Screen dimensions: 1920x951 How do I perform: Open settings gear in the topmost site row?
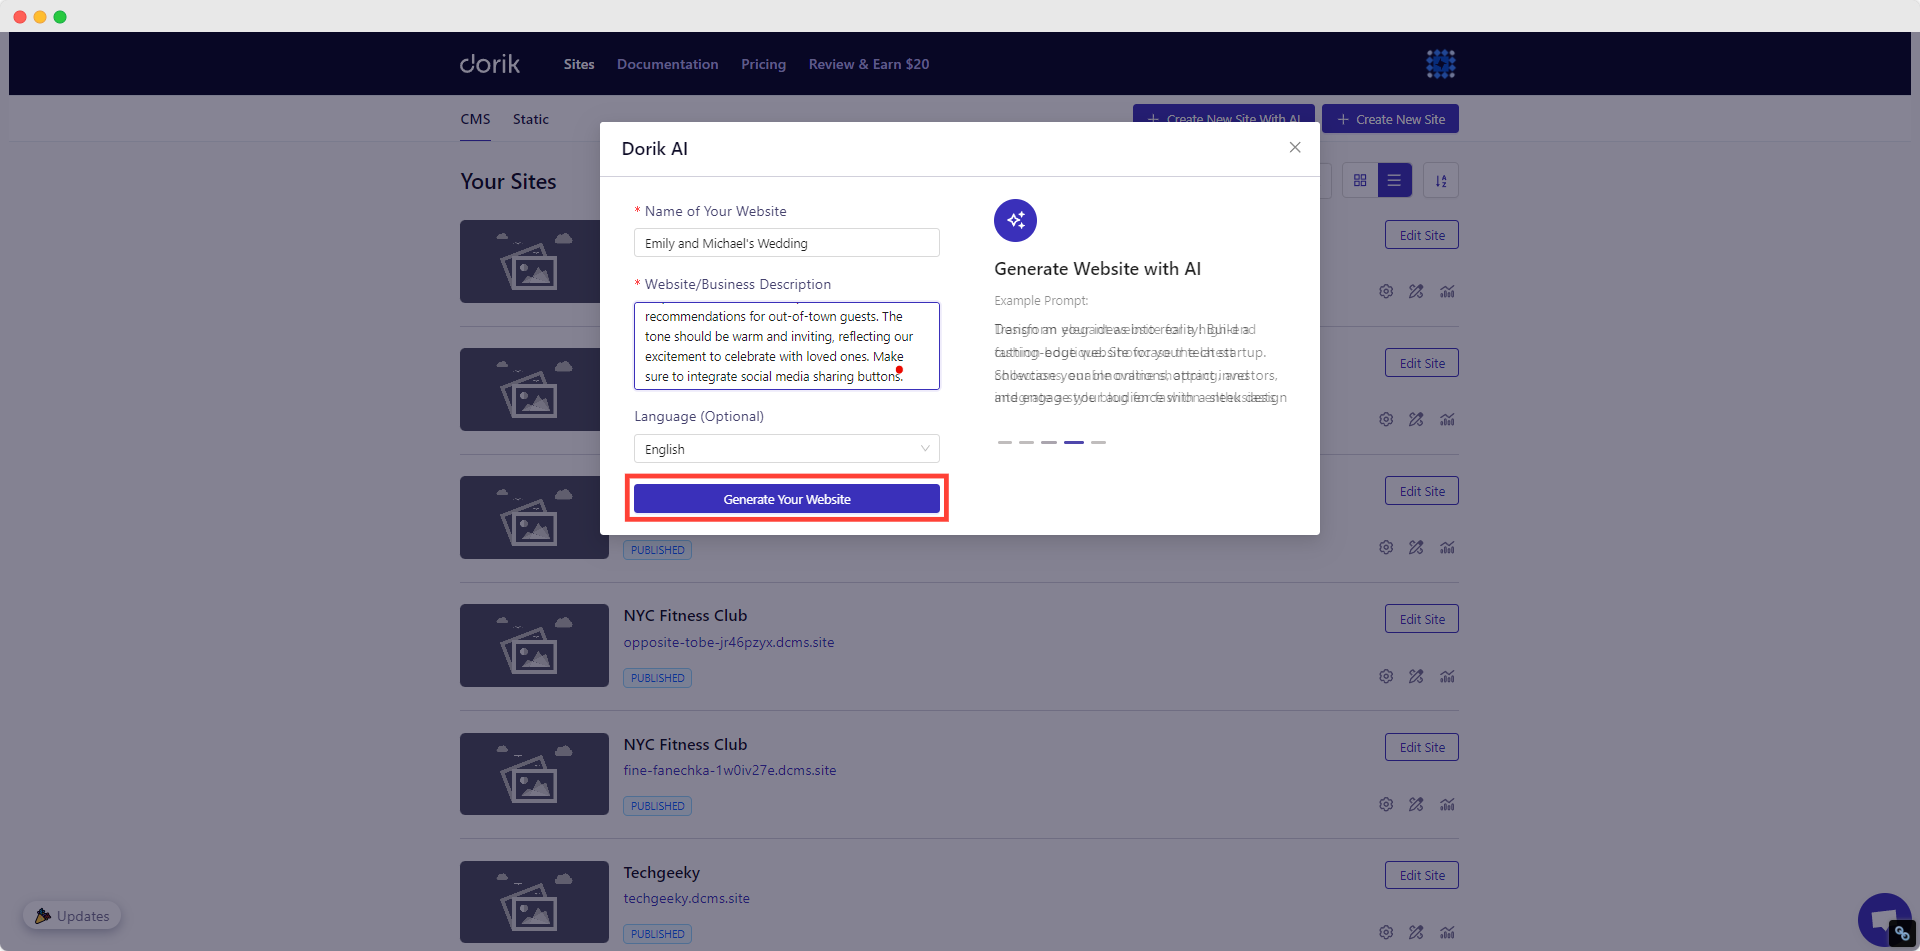coord(1386,291)
